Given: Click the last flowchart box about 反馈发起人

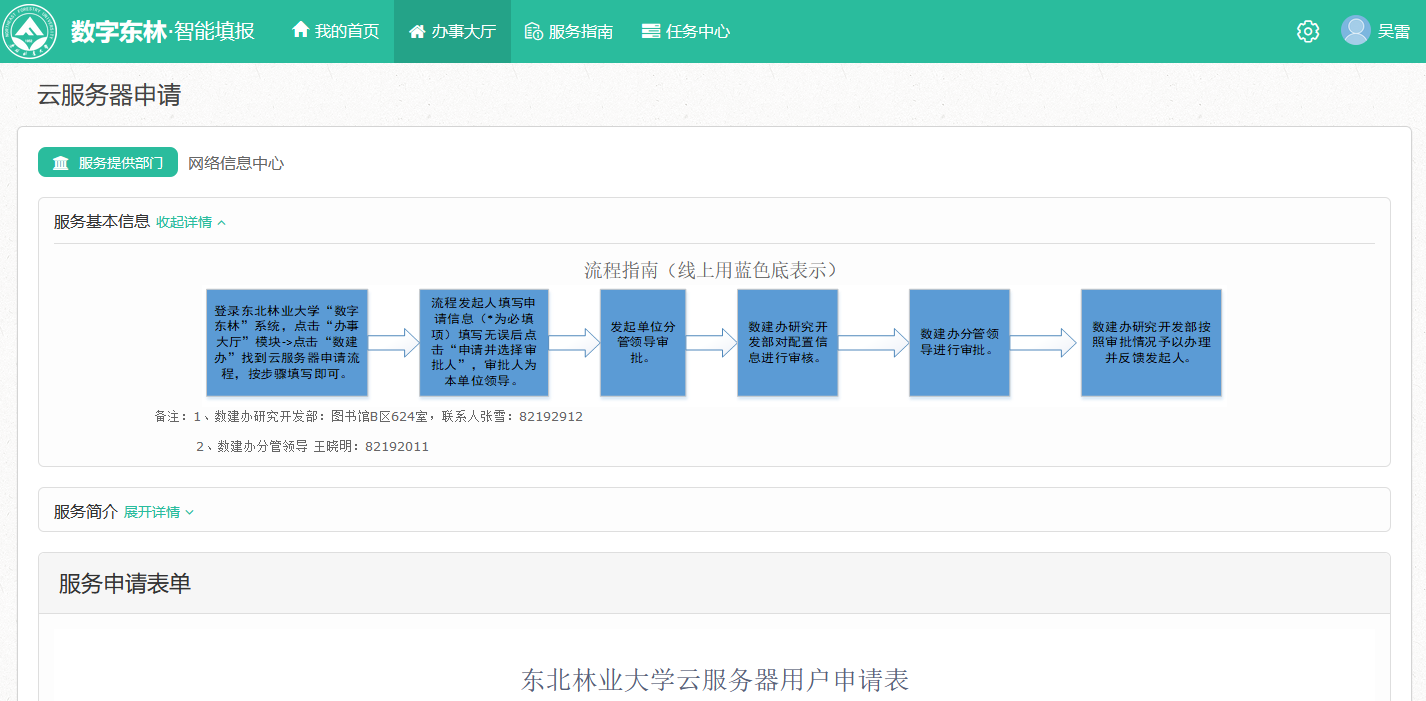Looking at the screenshot, I should tap(1151, 343).
